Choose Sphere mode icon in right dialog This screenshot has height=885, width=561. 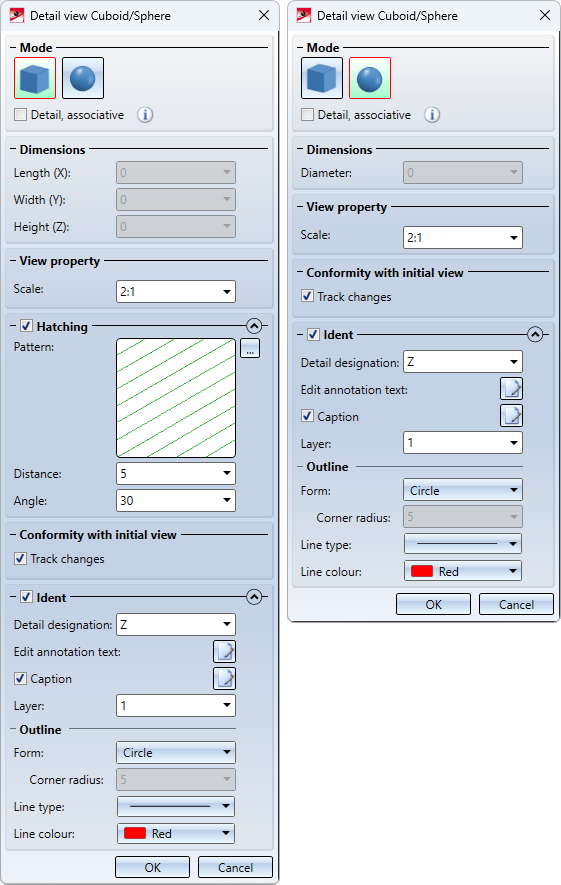[x=370, y=78]
